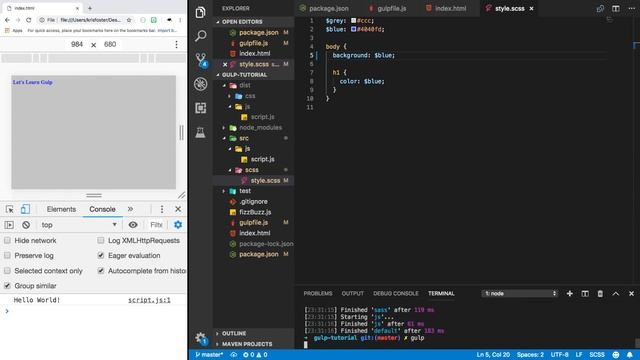Open the Search view in activity bar

point(200,36)
